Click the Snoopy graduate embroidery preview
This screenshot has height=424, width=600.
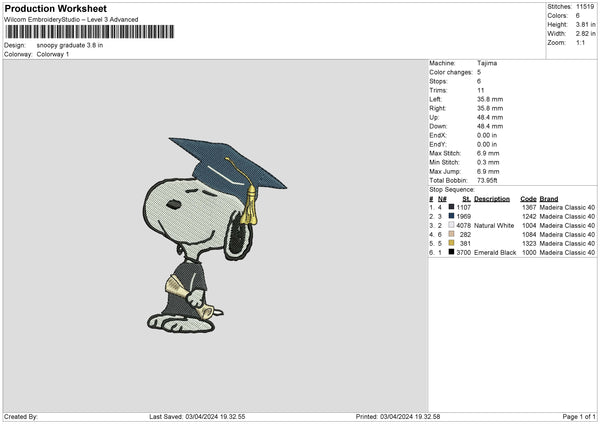(215, 235)
